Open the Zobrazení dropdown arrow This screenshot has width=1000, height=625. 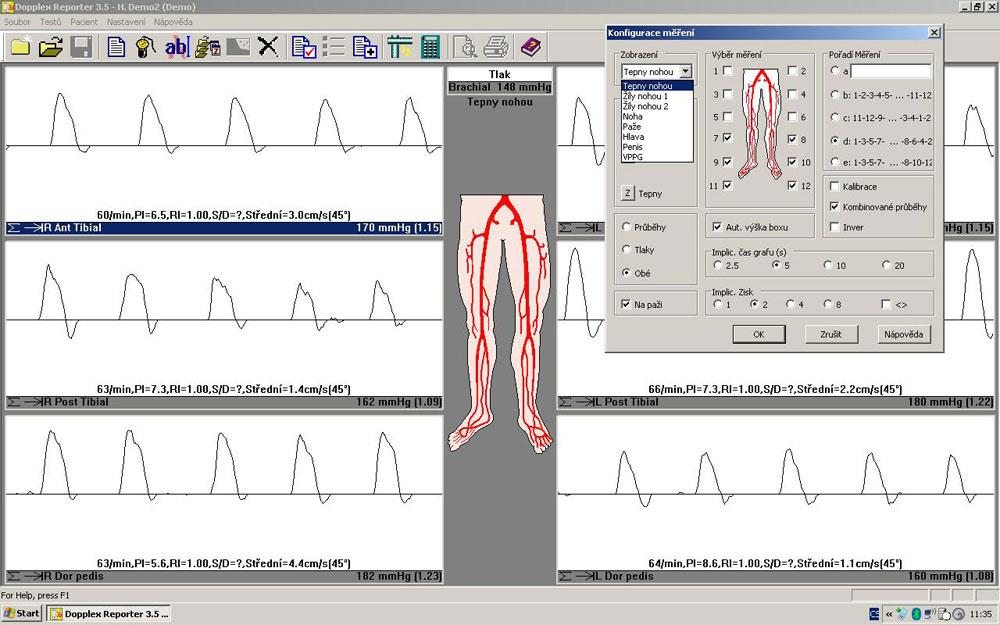click(685, 71)
